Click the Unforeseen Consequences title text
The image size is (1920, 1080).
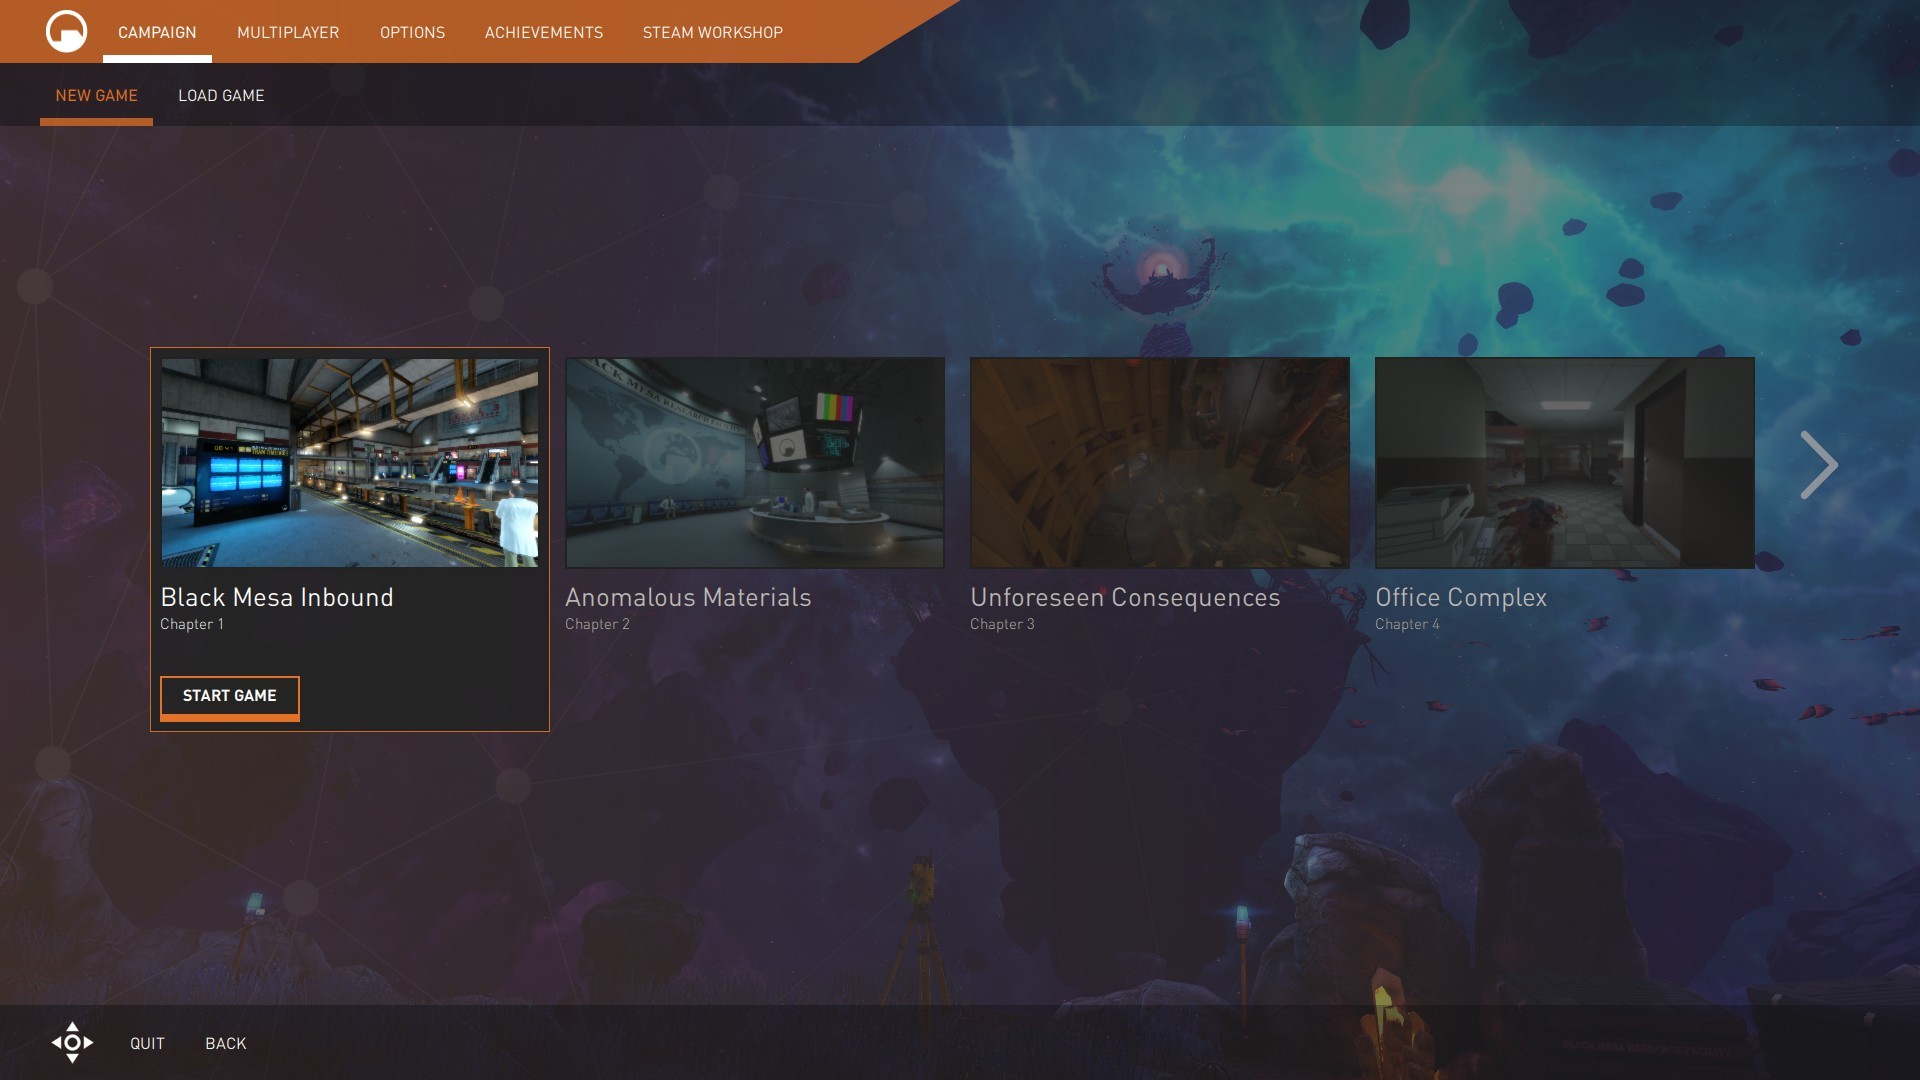pyautogui.click(x=1125, y=597)
